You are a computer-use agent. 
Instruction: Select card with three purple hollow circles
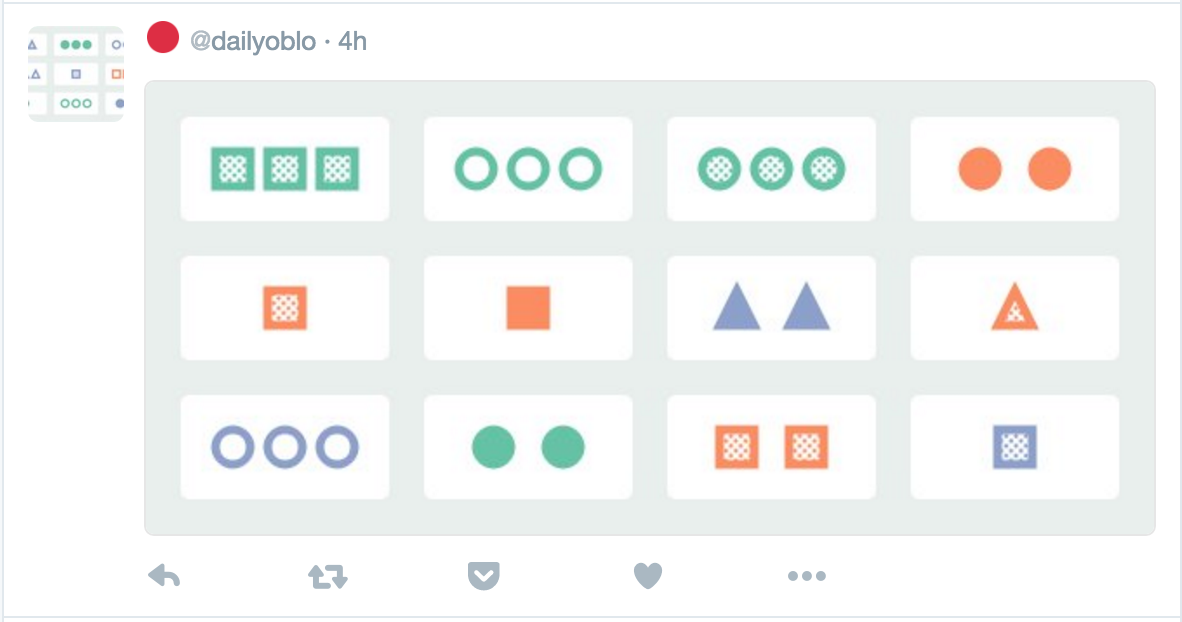coord(285,447)
